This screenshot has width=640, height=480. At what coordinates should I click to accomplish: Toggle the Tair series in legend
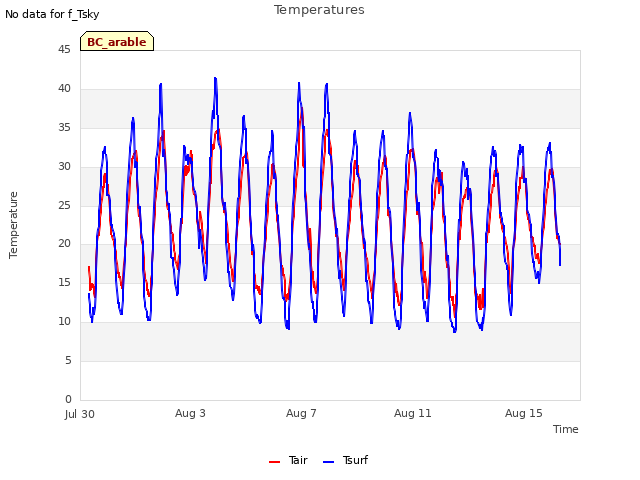(x=288, y=460)
